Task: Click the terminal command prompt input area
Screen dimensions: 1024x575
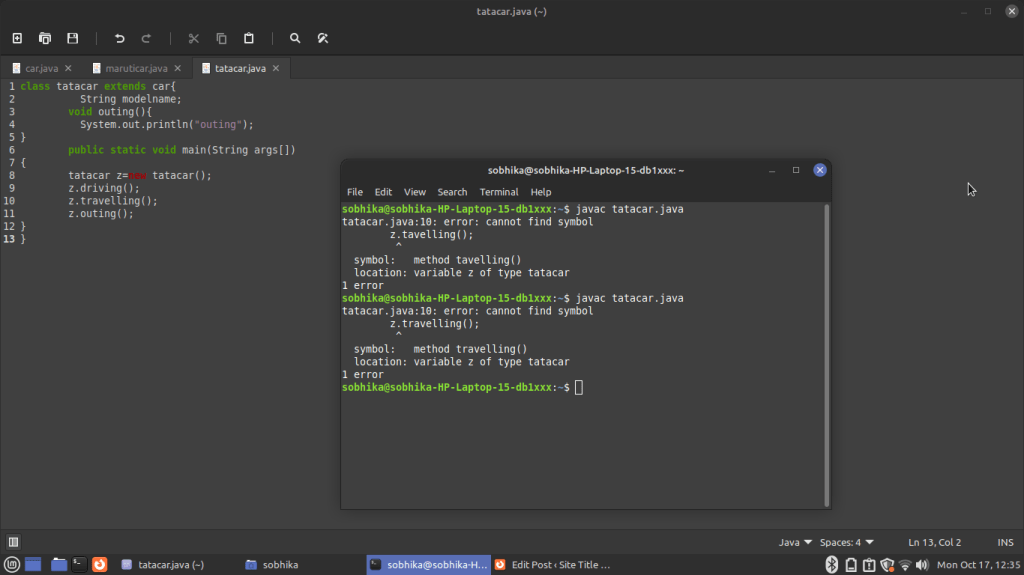Action: tap(579, 387)
